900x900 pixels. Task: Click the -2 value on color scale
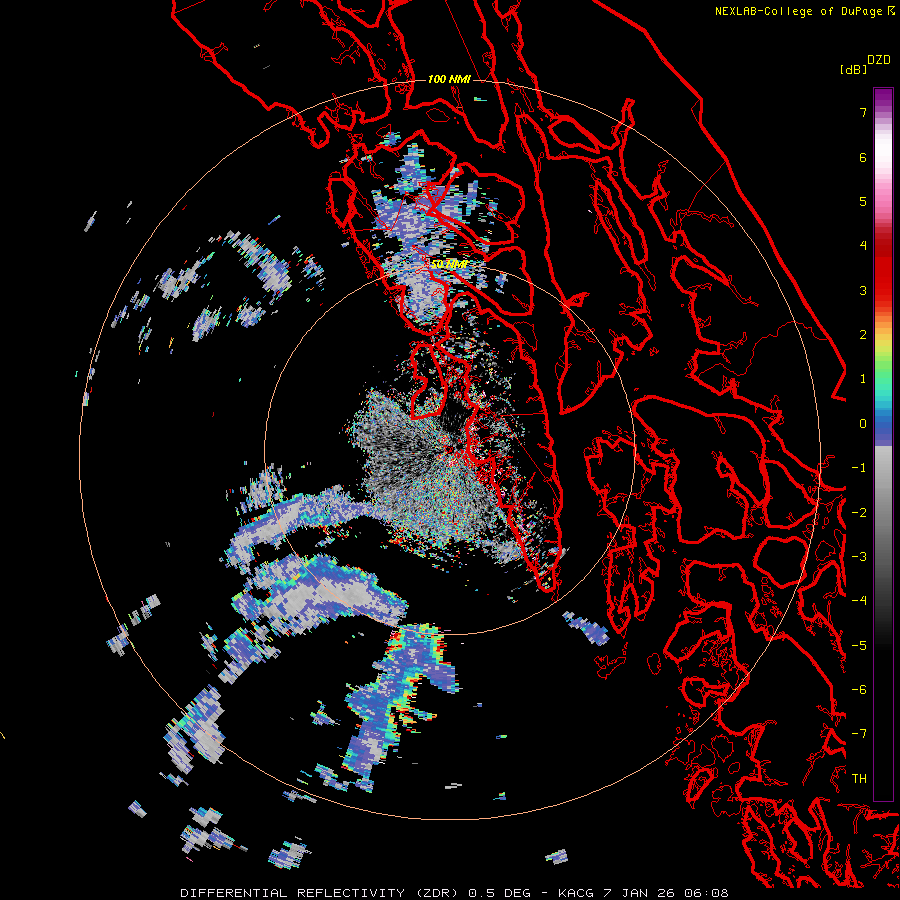[859, 513]
